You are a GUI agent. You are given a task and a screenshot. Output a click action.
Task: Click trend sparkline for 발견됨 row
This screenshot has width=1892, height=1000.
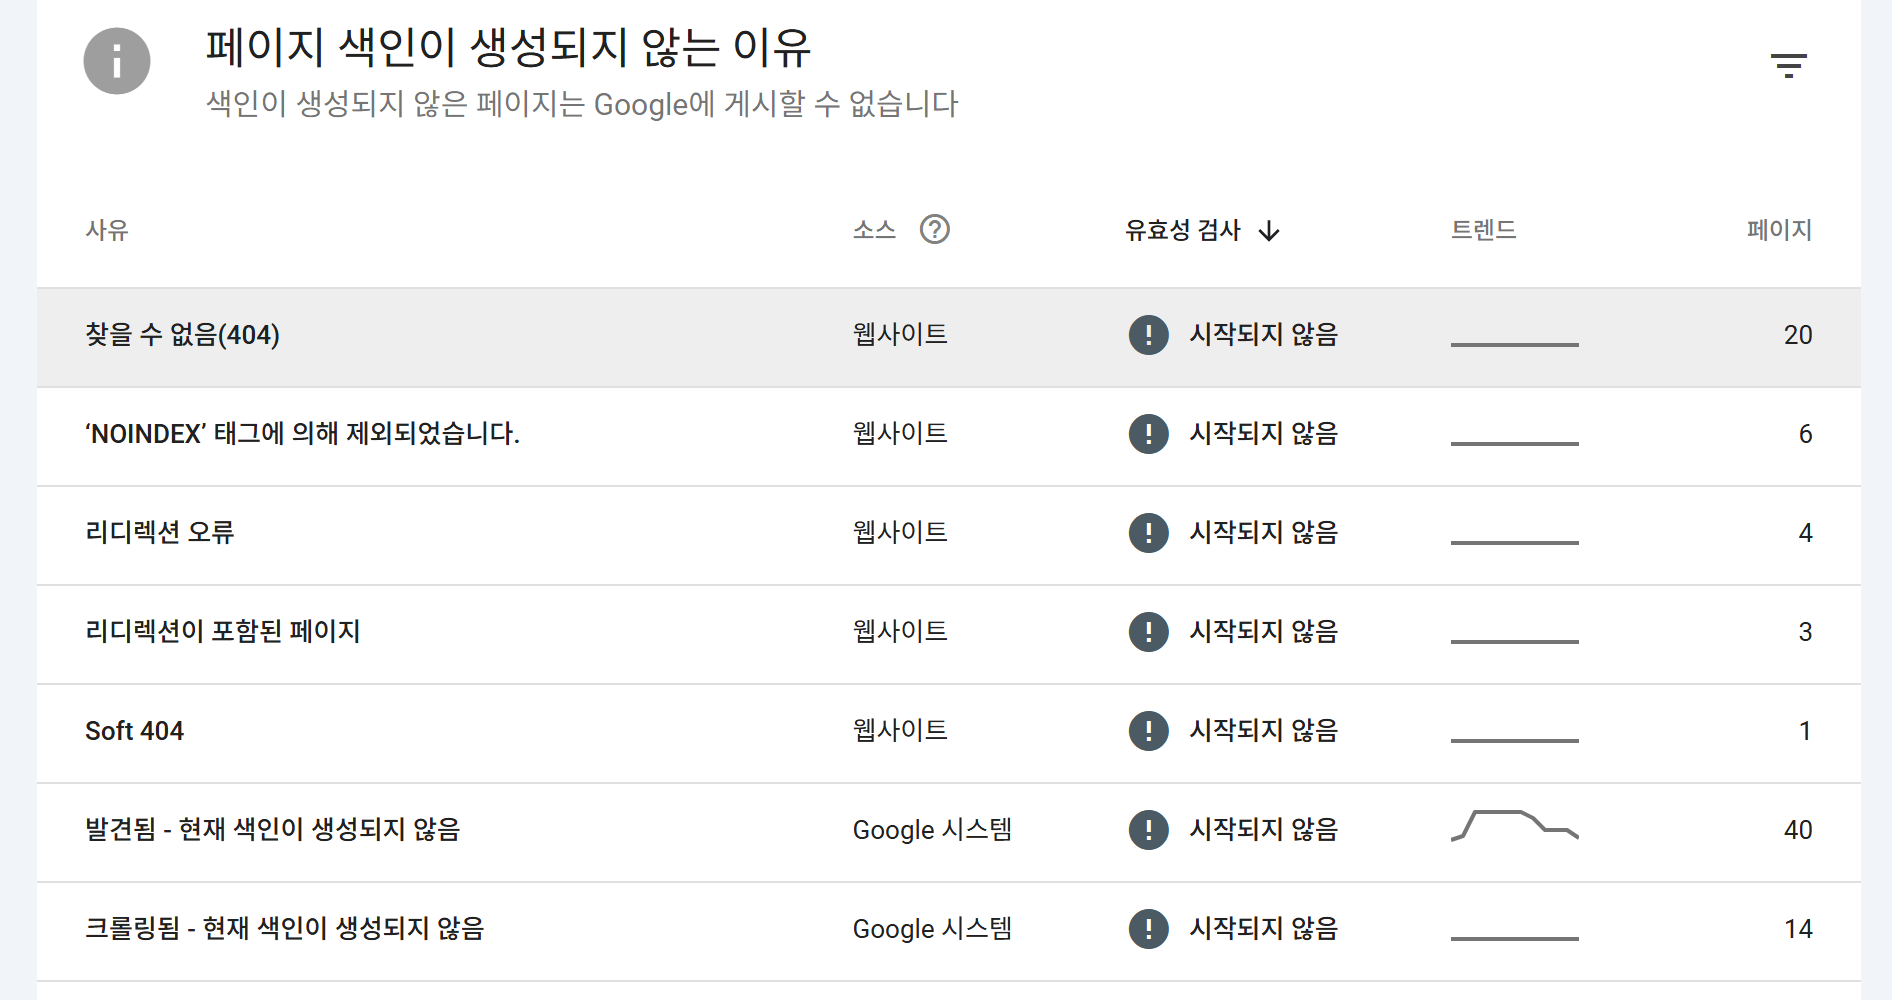point(1514,826)
